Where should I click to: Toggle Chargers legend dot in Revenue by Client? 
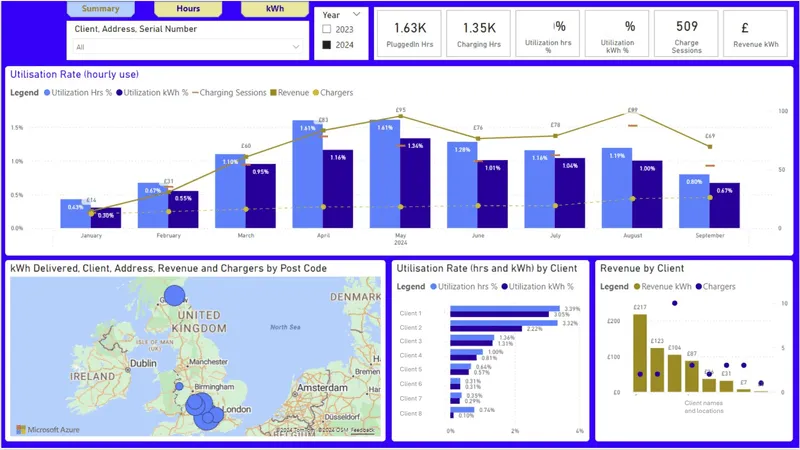tap(698, 287)
